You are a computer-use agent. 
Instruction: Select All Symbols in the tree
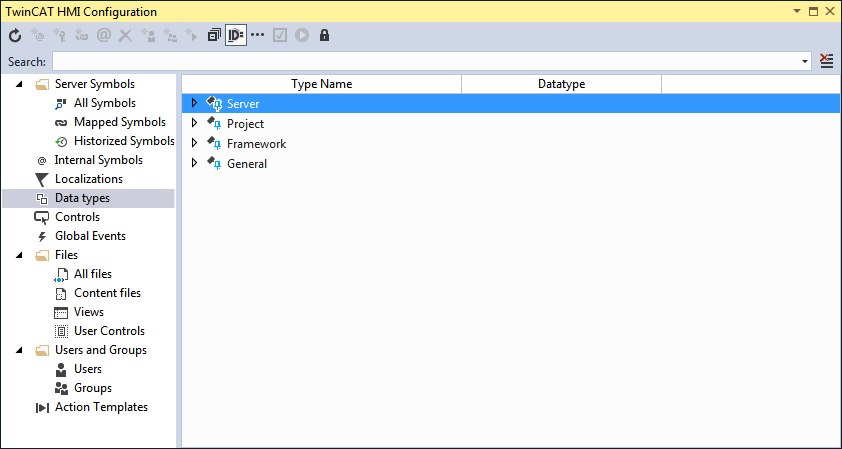pyautogui.click(x=105, y=103)
